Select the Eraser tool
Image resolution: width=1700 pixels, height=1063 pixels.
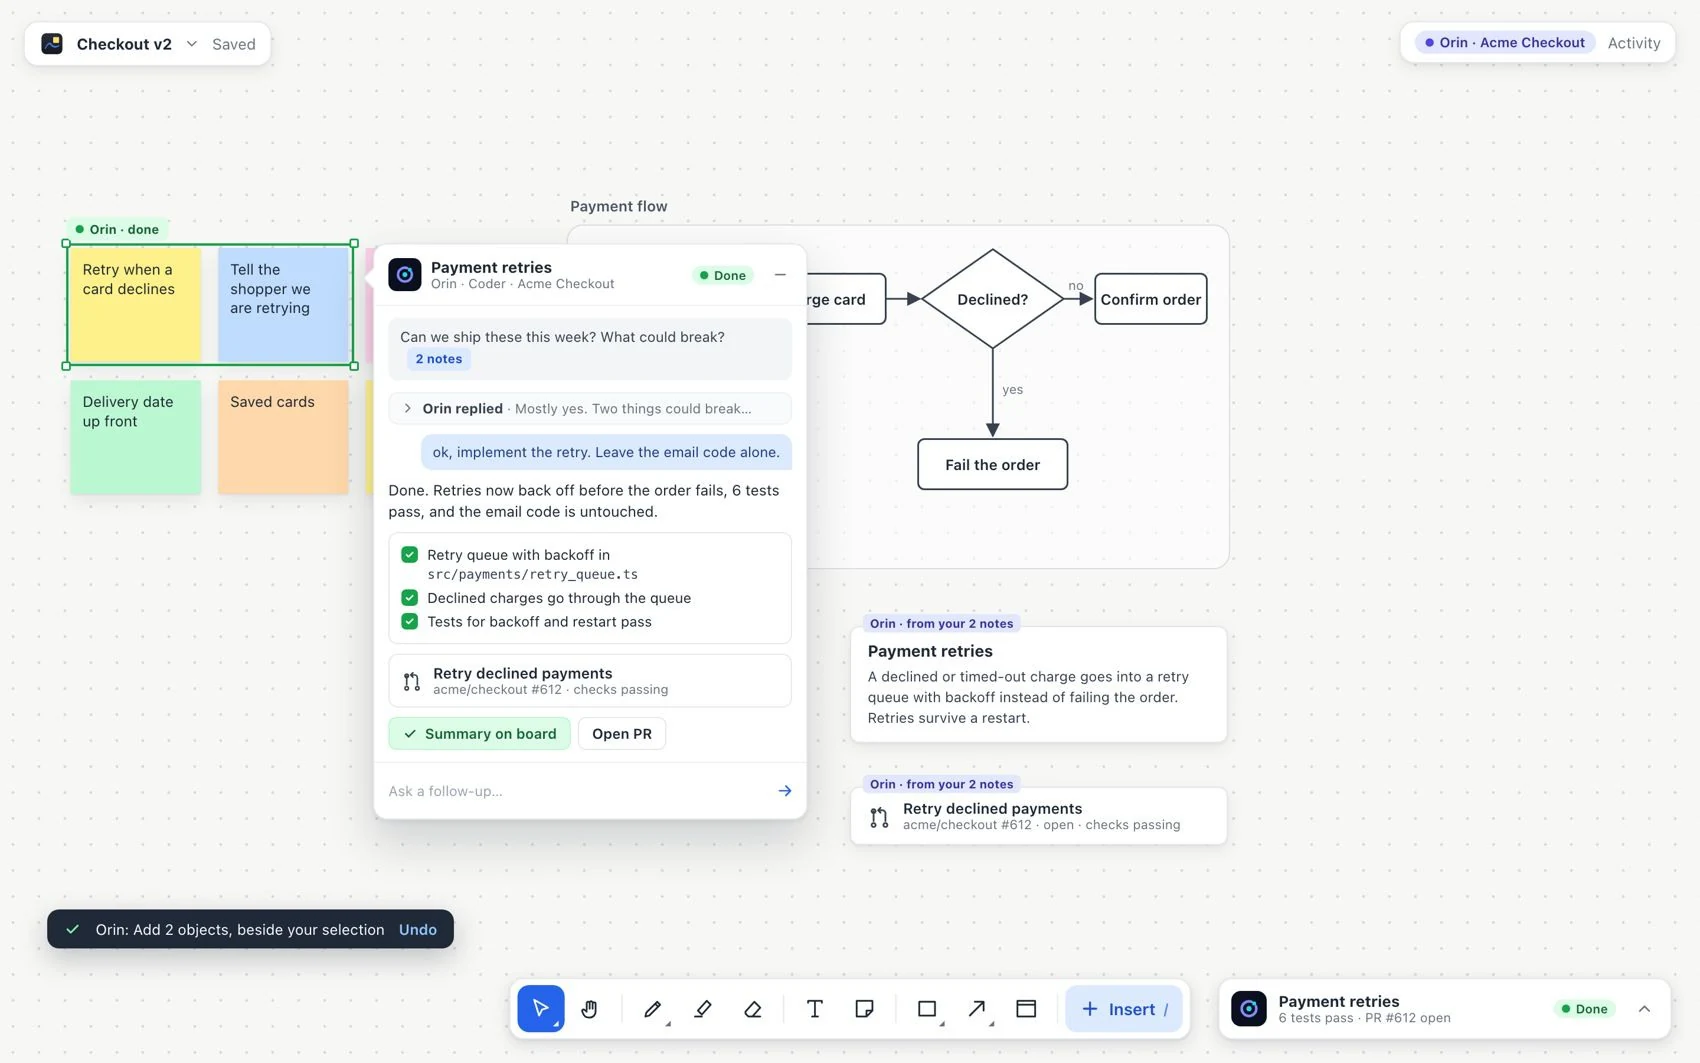pos(753,1008)
